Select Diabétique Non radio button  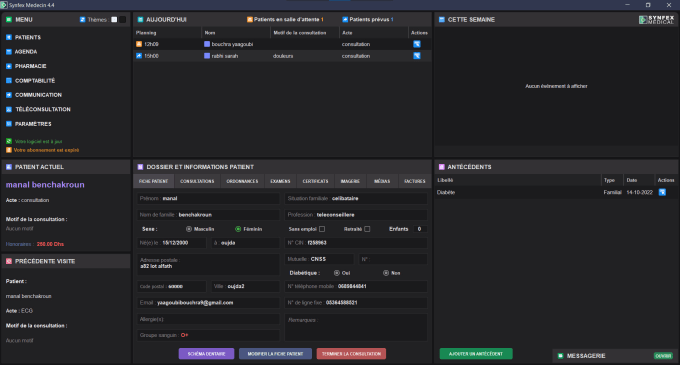(x=386, y=273)
